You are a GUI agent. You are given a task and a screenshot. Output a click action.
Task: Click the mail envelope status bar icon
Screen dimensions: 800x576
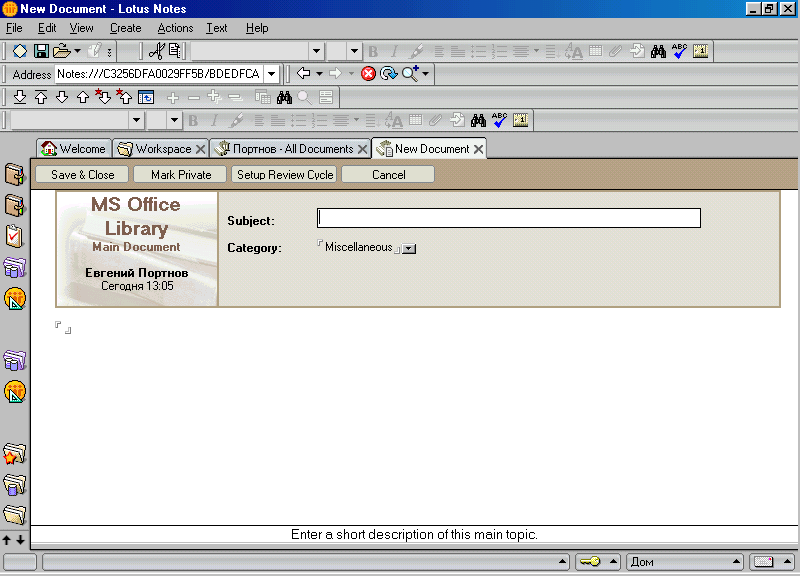[x=764, y=562]
